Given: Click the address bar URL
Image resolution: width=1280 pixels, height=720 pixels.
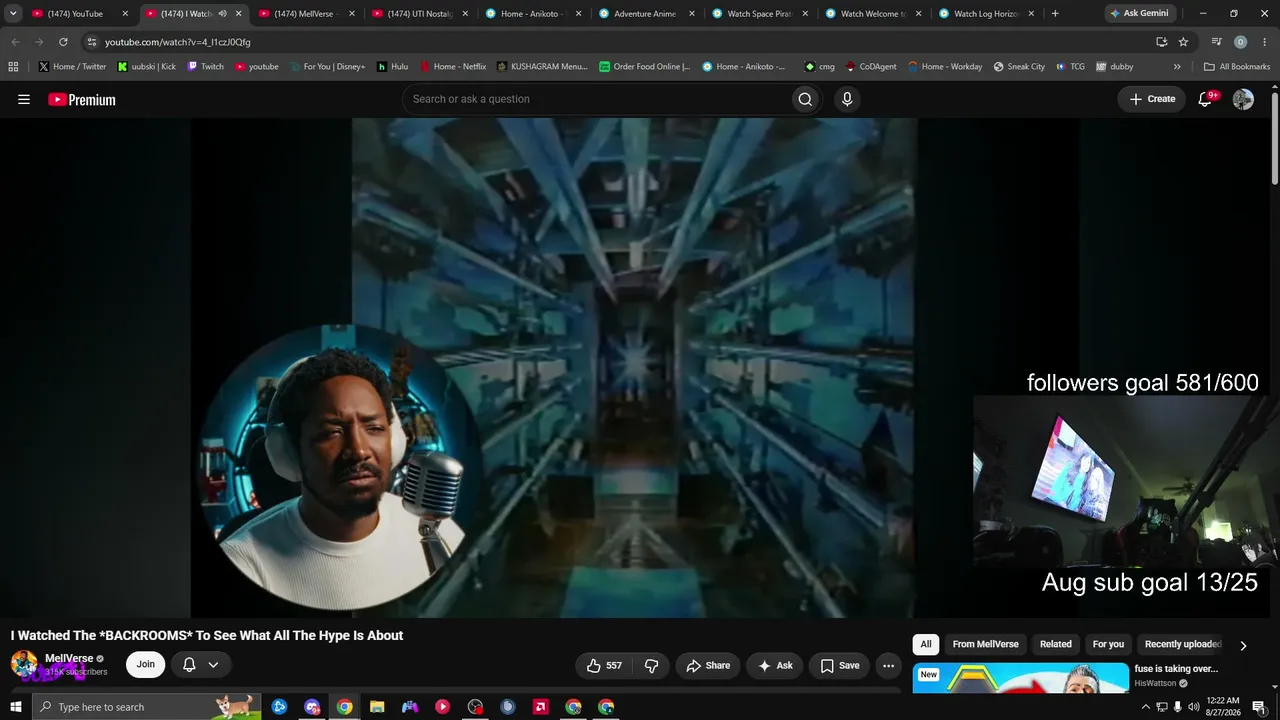Looking at the screenshot, I should click(178, 42).
